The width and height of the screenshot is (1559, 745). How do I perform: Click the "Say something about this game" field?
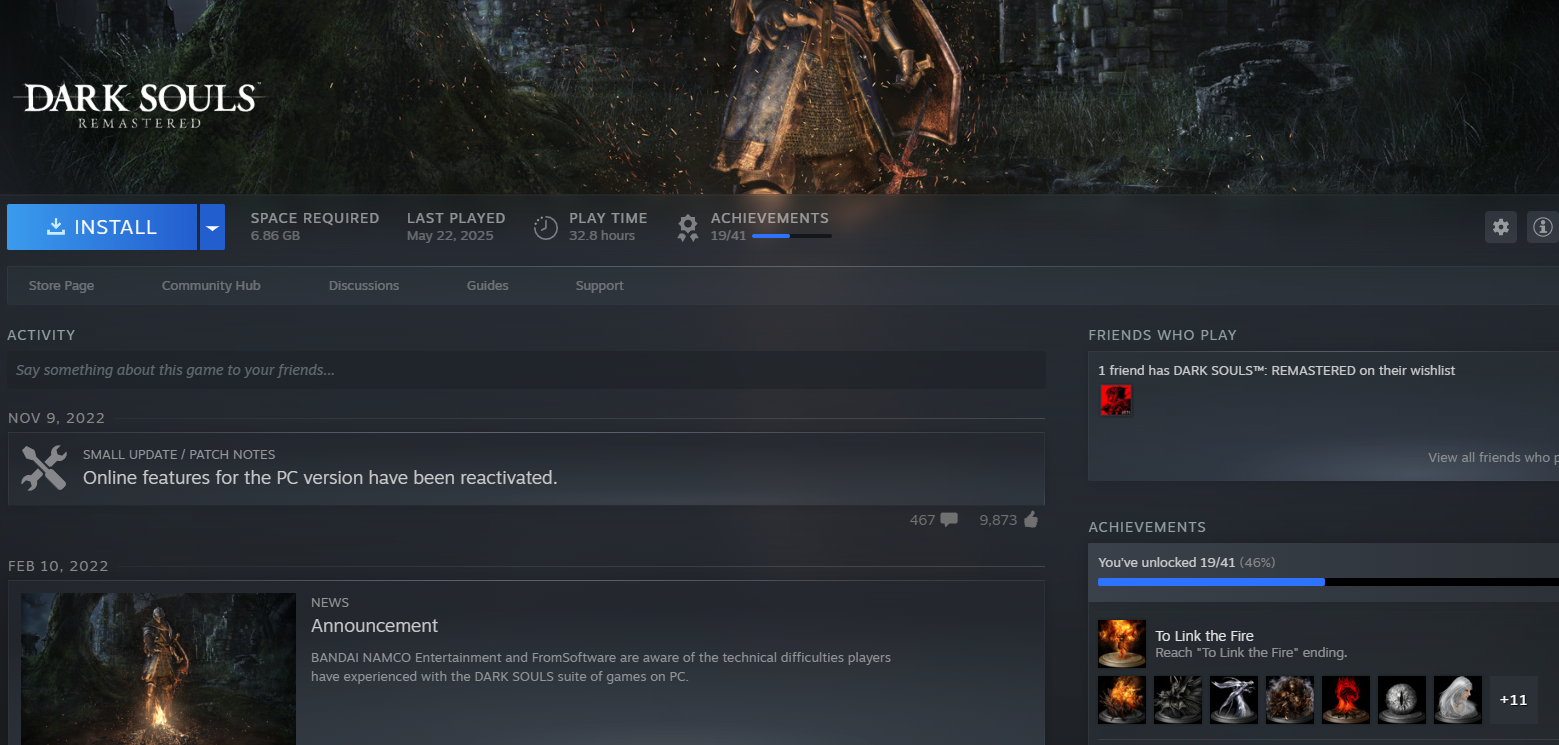click(526, 370)
